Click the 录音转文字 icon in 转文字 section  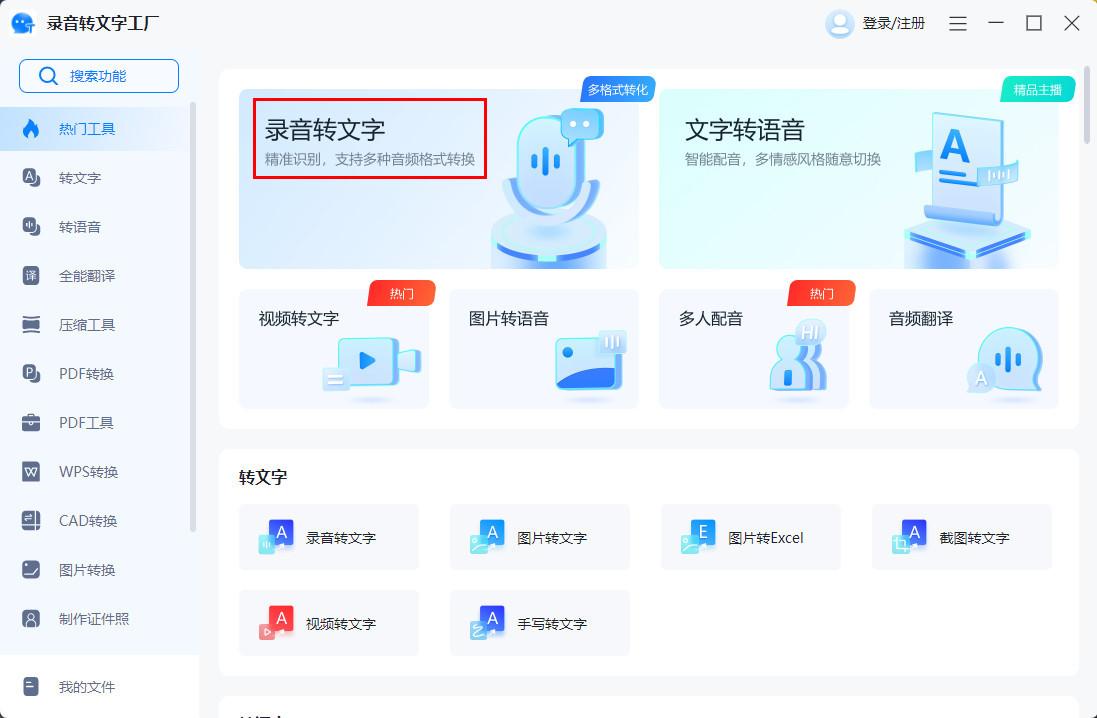pyautogui.click(x=276, y=537)
